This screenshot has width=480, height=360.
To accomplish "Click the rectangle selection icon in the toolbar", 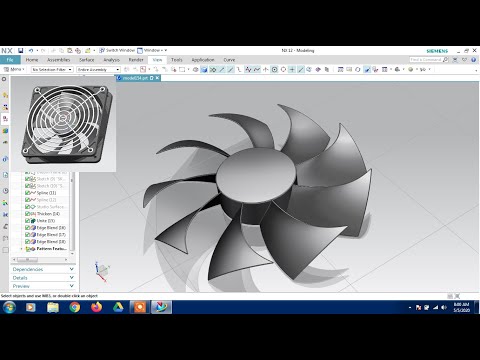I will pyautogui.click(x=182, y=69).
